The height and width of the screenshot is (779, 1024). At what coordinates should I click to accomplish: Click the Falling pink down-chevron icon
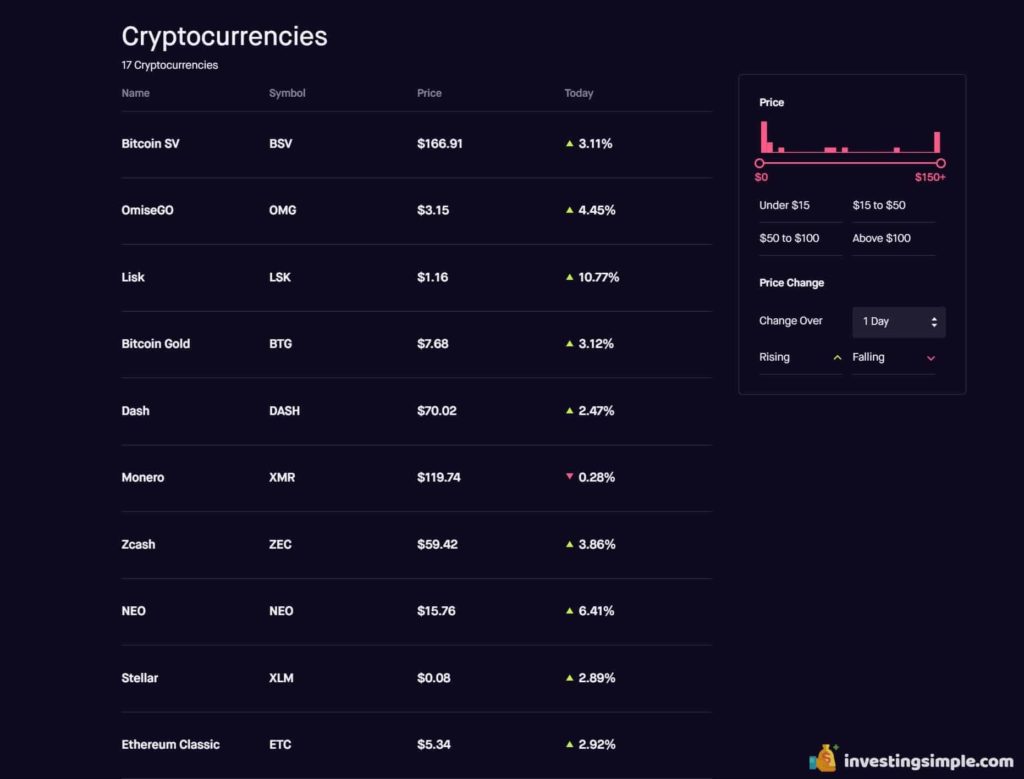pyautogui.click(x=931, y=358)
